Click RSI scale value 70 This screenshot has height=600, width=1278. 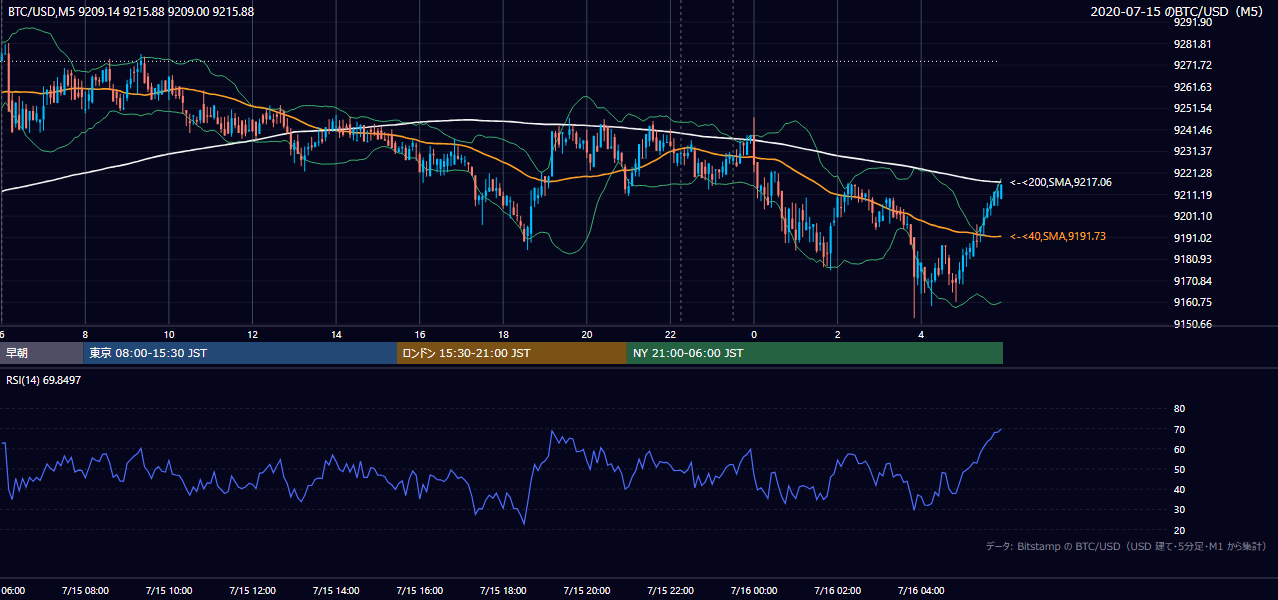click(1179, 429)
